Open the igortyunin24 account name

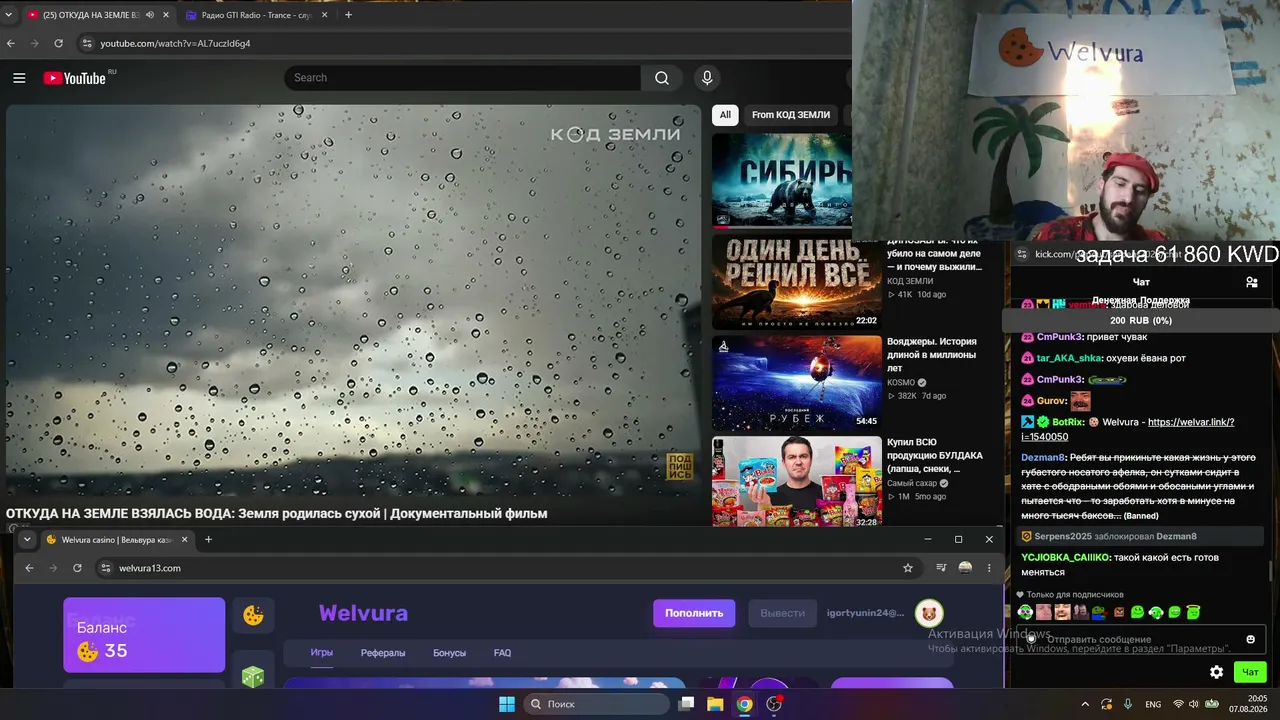click(x=865, y=613)
